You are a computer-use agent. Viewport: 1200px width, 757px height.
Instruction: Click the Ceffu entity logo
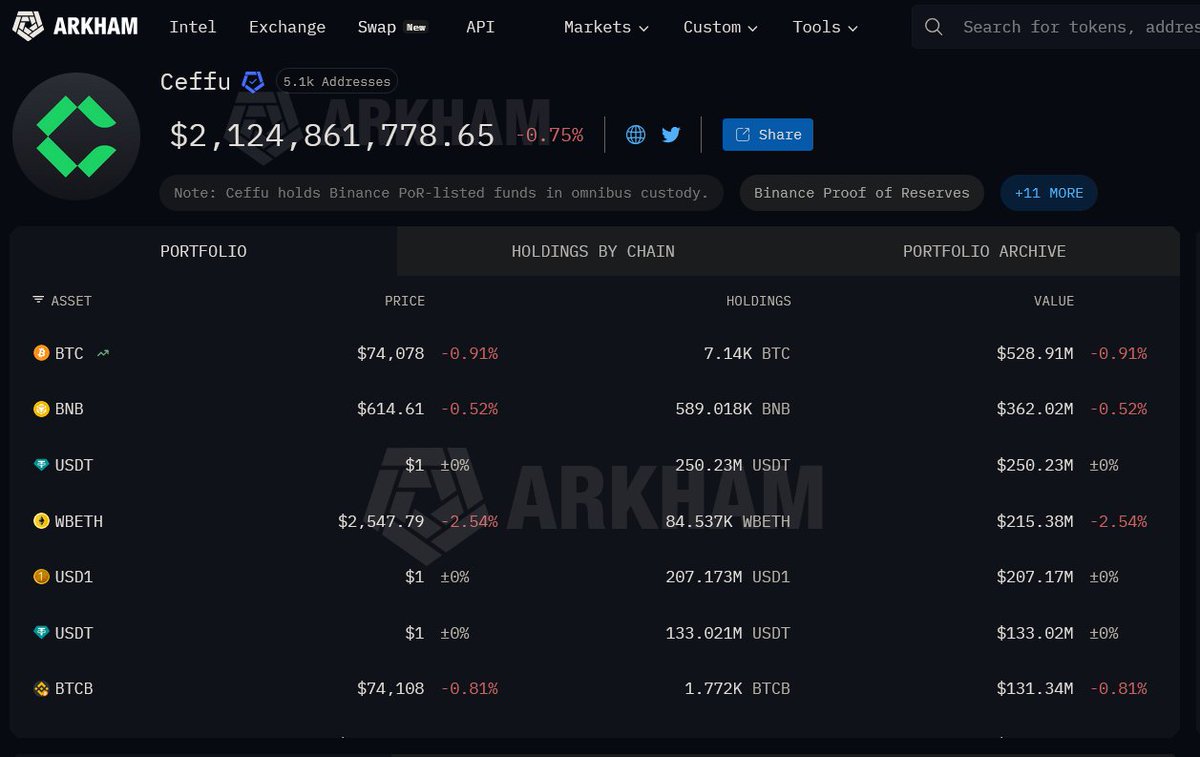[x=76, y=136]
